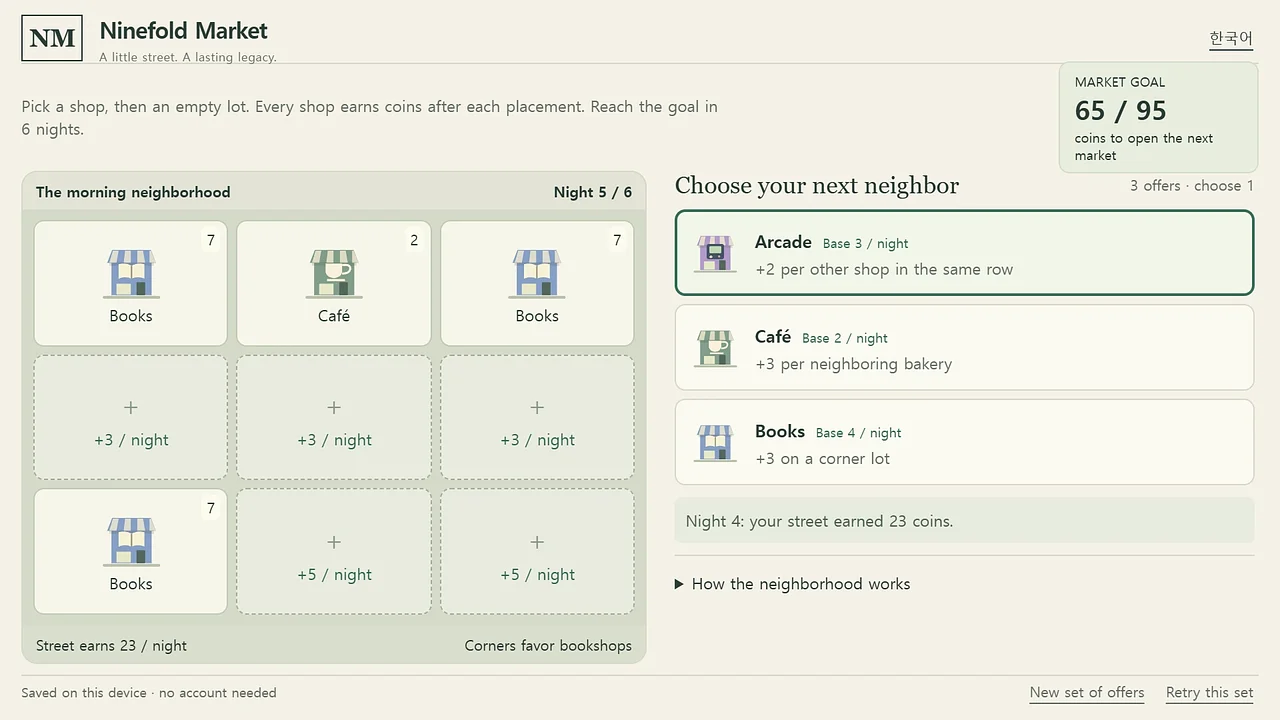Place shop on bottom-middle +5 lot
1280x720 pixels.
pos(334,551)
